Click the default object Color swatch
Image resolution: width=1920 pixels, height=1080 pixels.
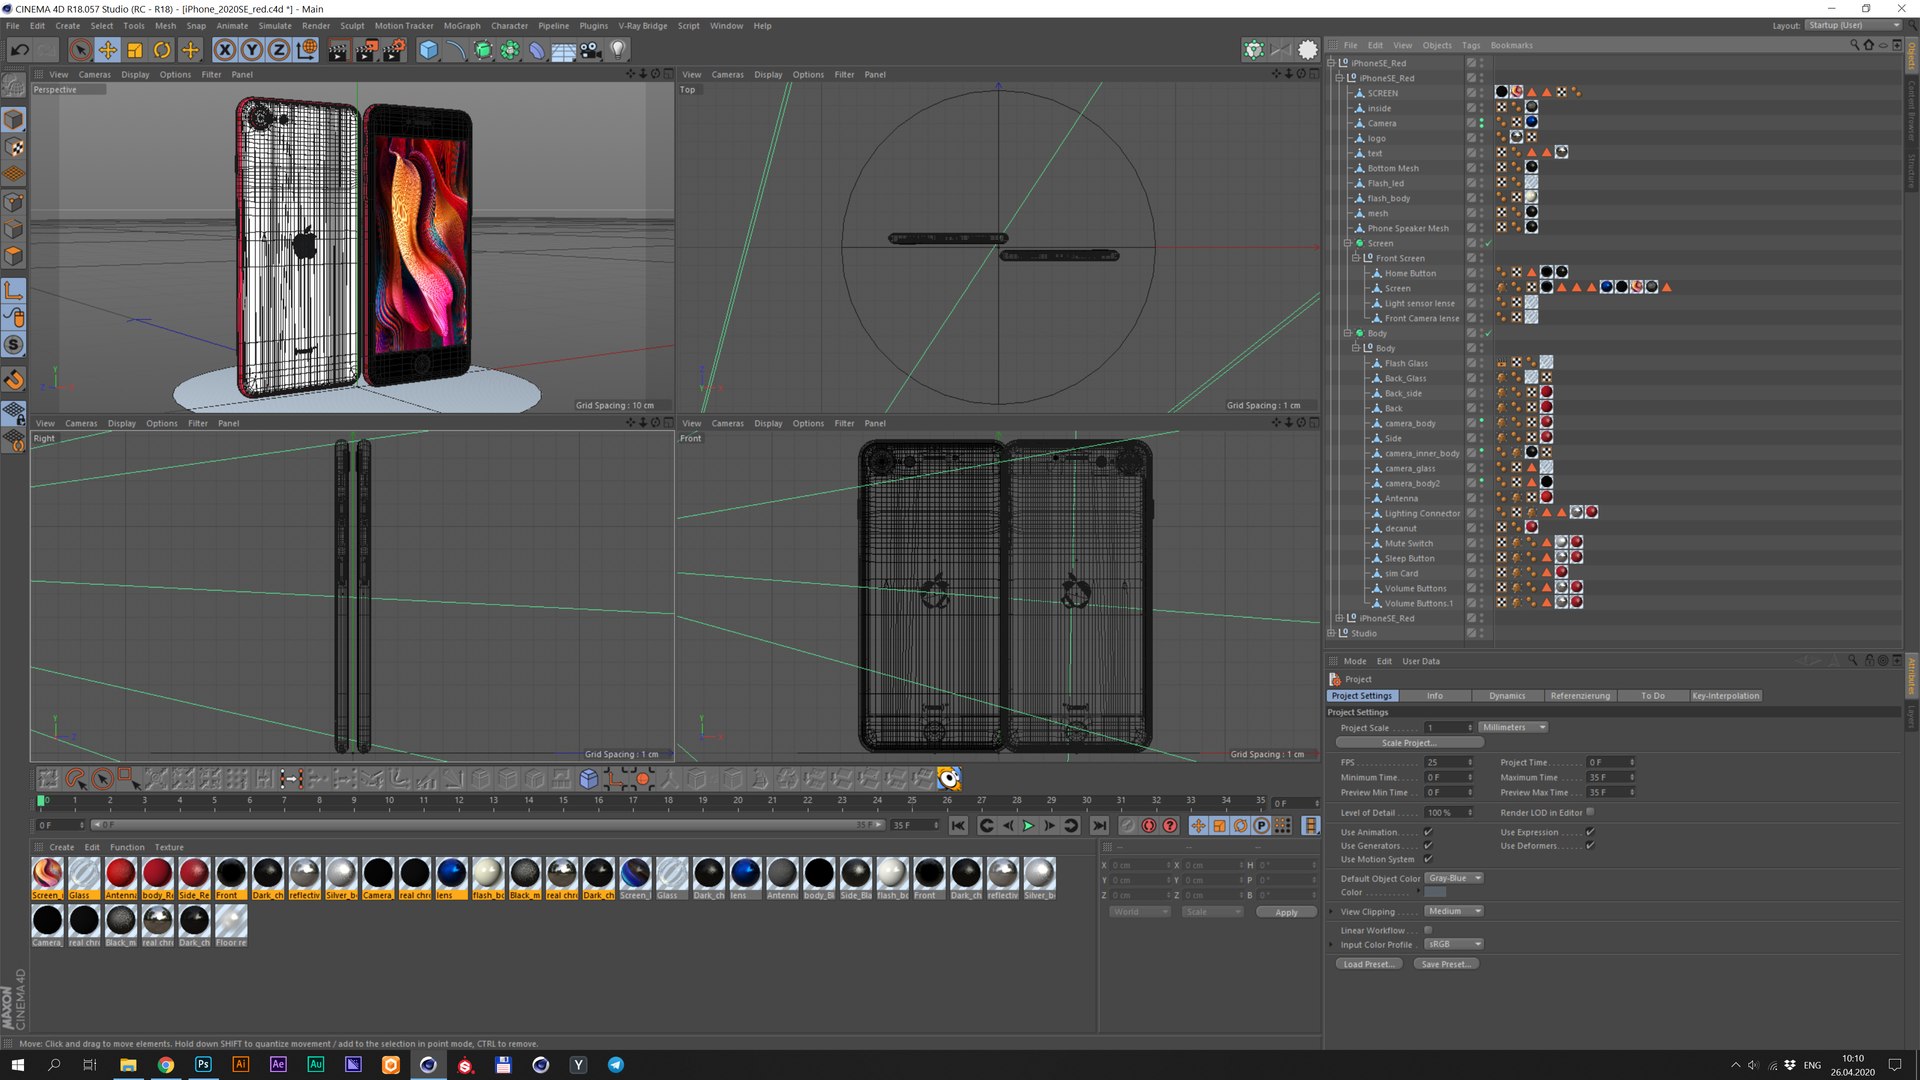coord(1435,893)
